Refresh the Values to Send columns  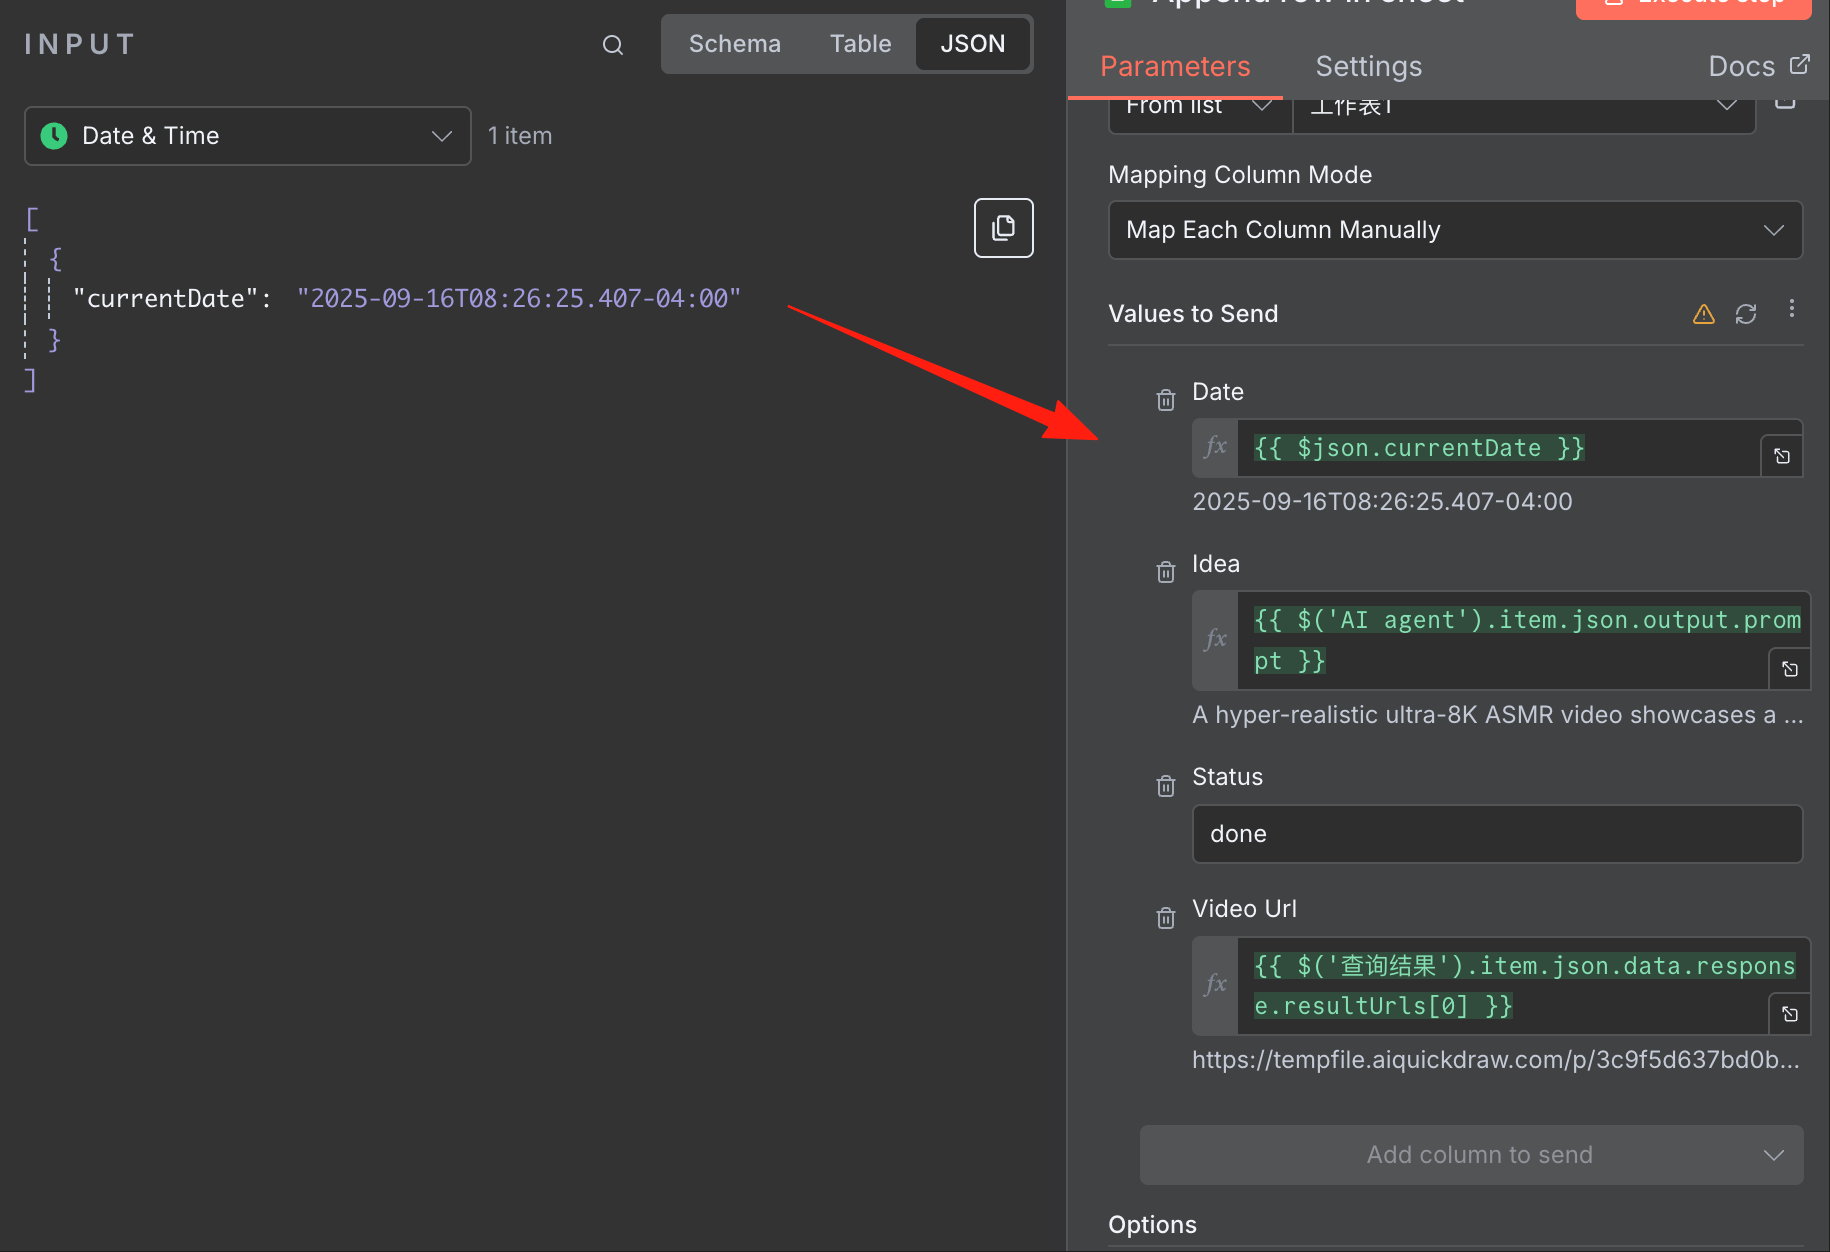pyautogui.click(x=1746, y=314)
